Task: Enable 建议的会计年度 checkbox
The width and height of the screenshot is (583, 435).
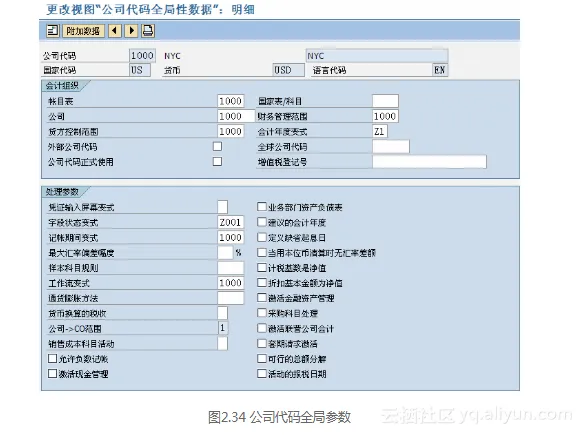Action: click(262, 222)
